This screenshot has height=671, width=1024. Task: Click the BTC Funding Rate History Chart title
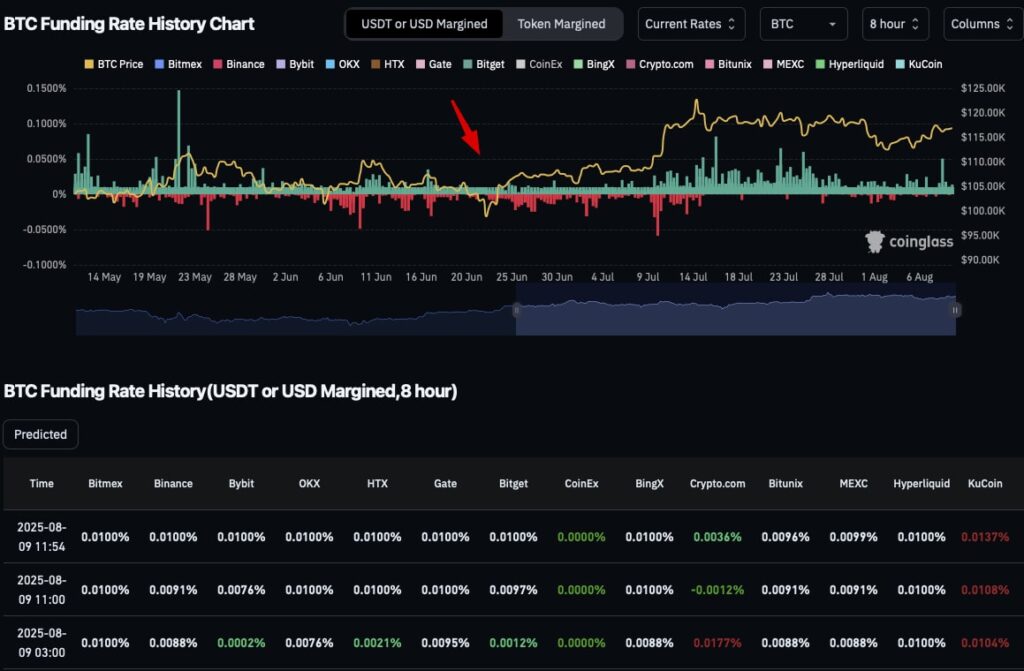pos(129,24)
